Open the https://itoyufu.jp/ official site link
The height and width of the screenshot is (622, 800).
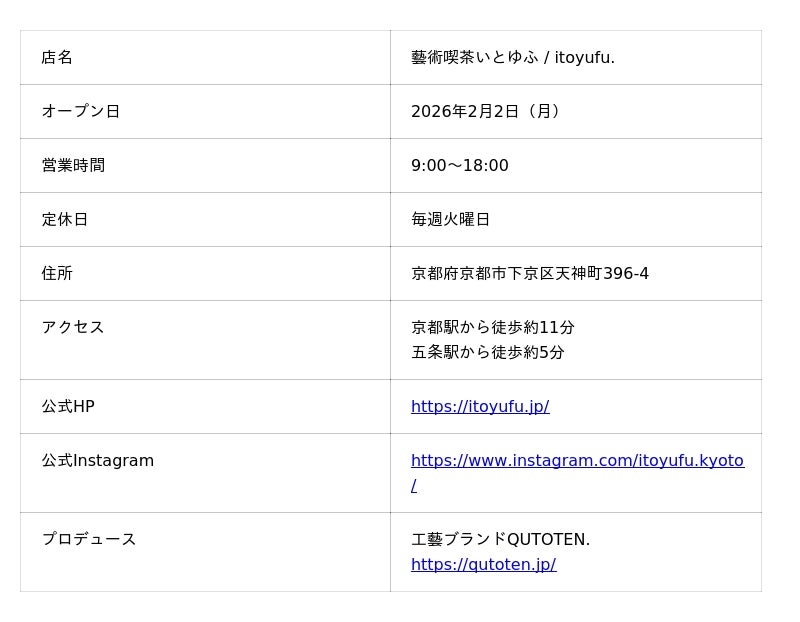(480, 407)
